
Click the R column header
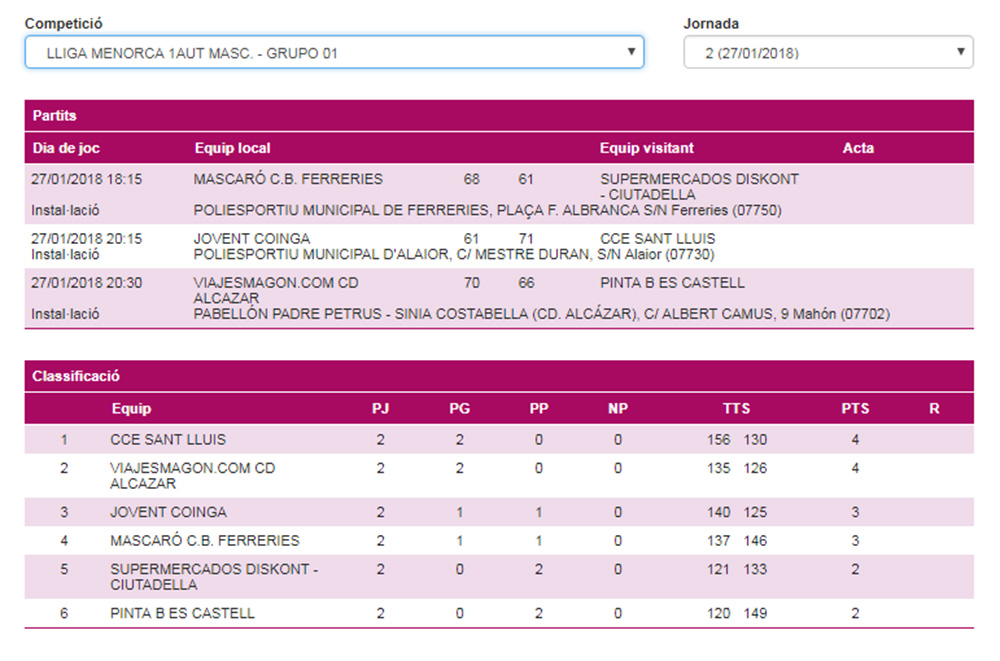tap(934, 409)
